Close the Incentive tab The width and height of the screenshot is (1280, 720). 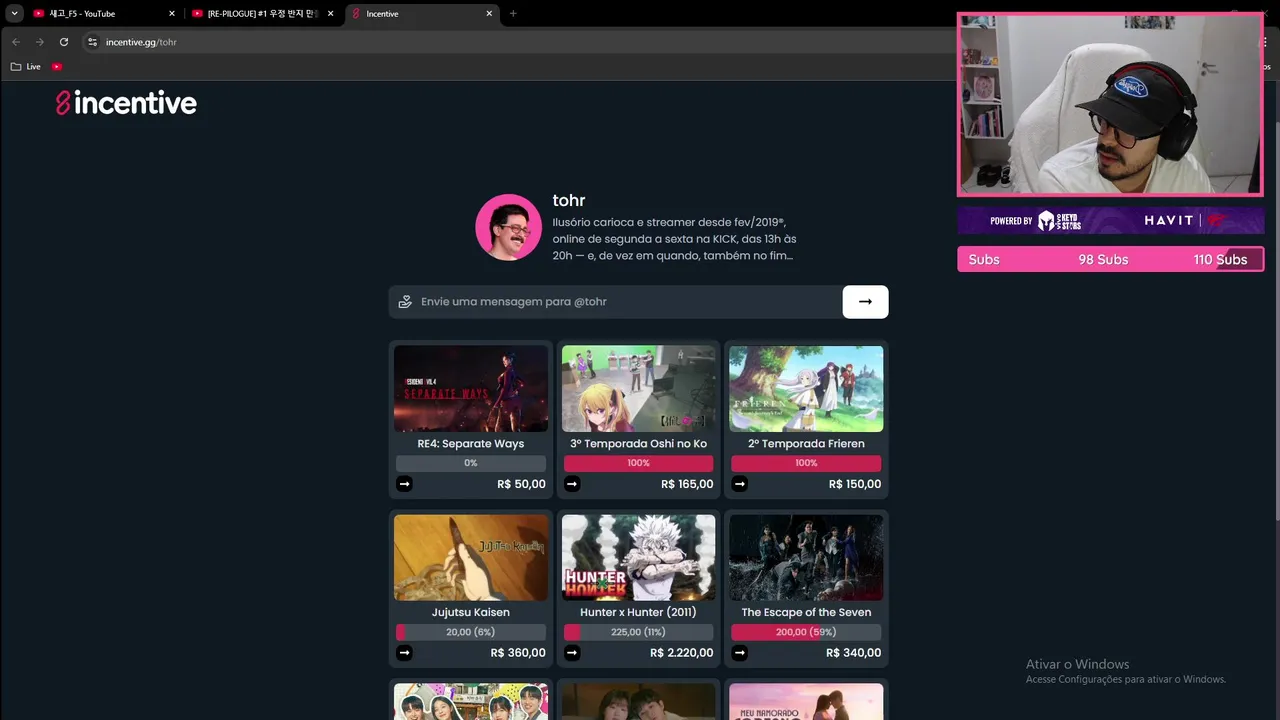tap(489, 14)
